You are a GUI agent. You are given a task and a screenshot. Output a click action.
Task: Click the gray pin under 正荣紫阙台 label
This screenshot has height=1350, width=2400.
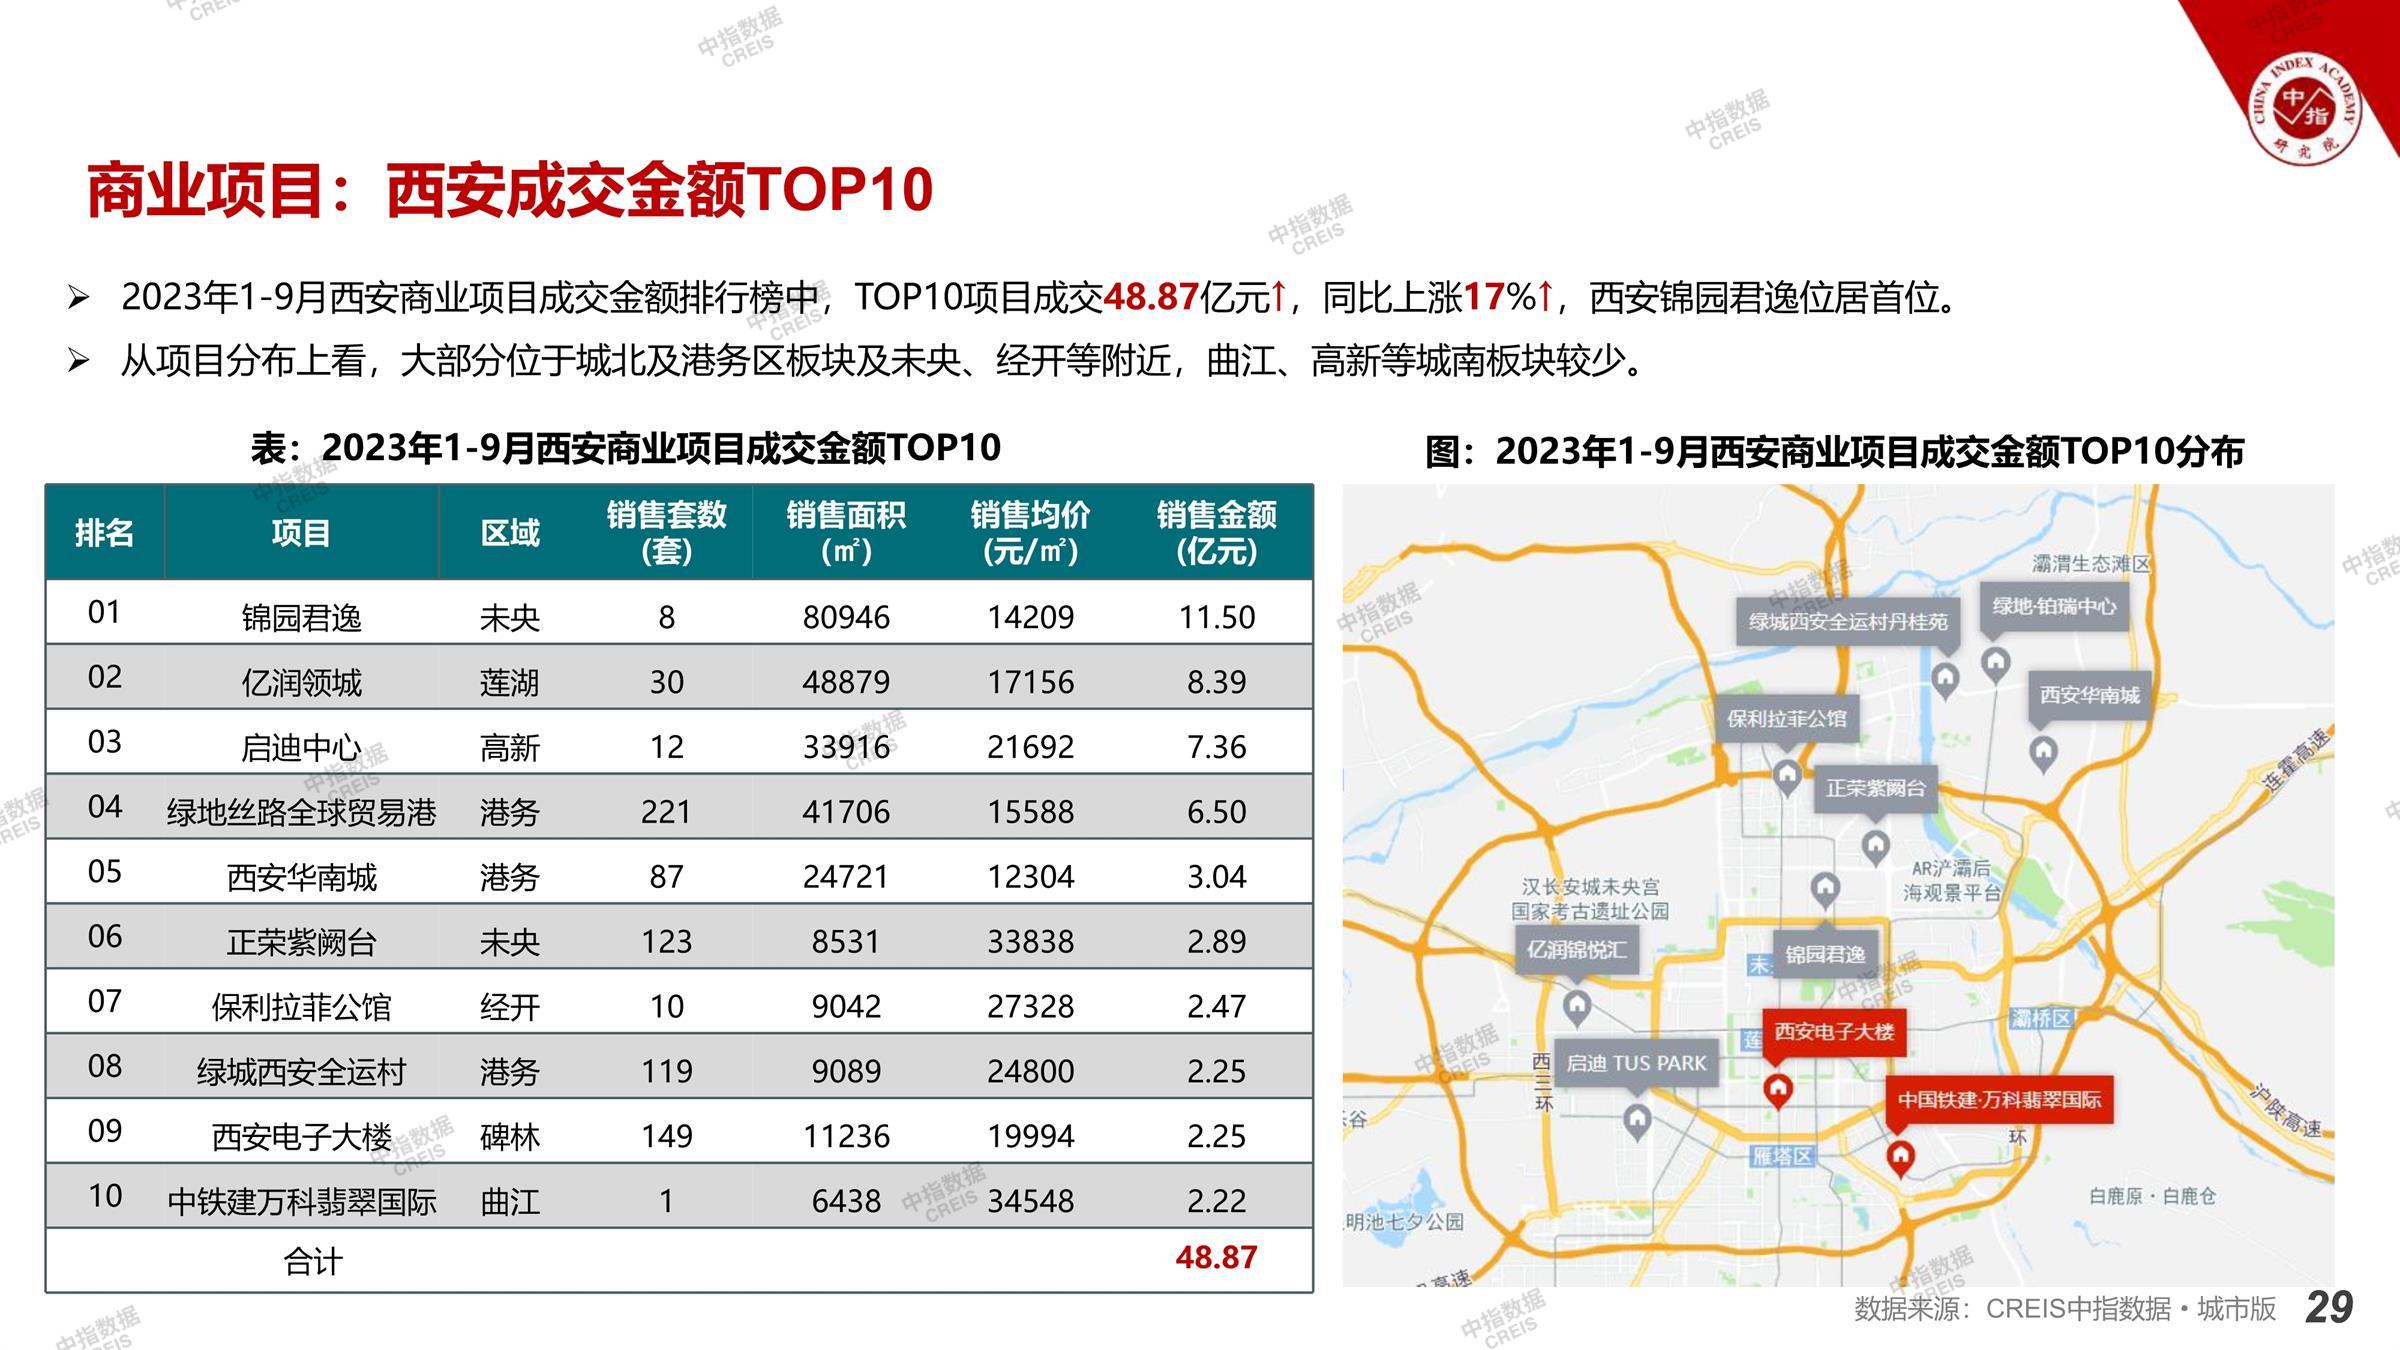1875,846
